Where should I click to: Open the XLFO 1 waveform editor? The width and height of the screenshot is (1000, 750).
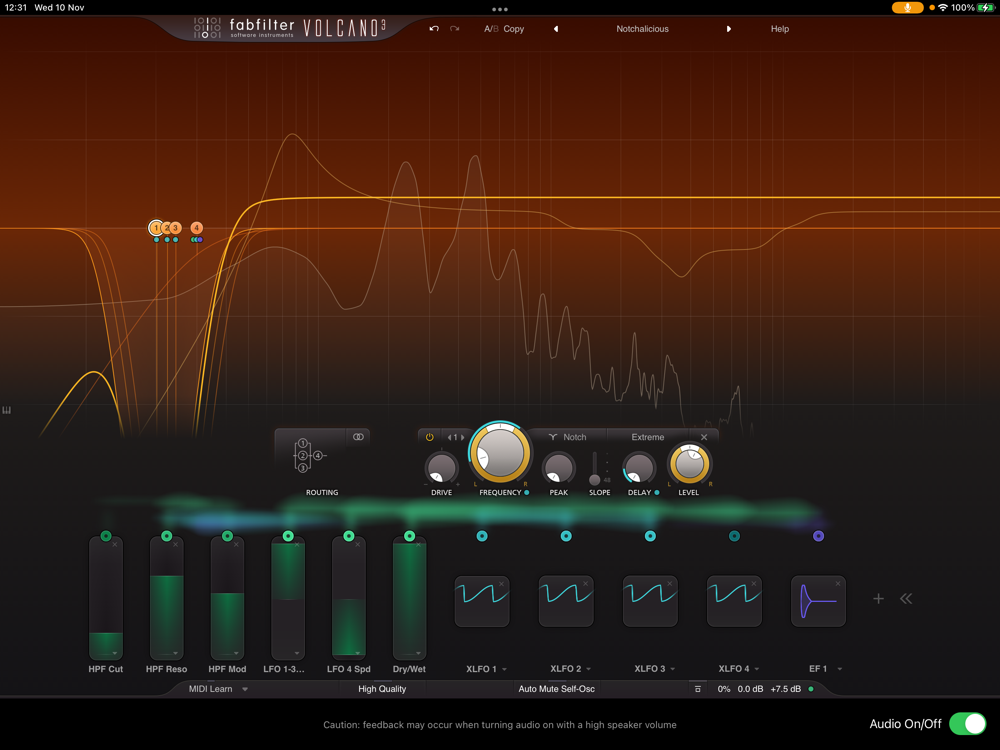click(482, 601)
